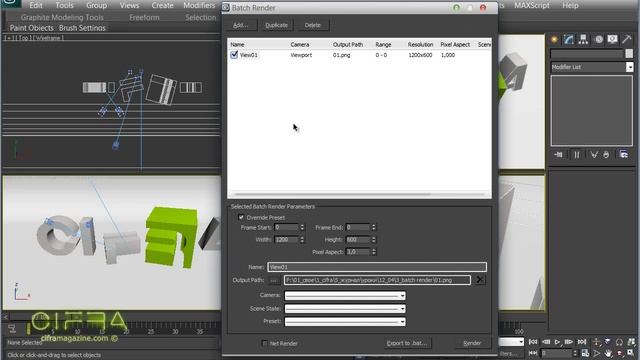Enable the Net Render checkbox
The height and width of the screenshot is (360, 640).
click(264, 343)
